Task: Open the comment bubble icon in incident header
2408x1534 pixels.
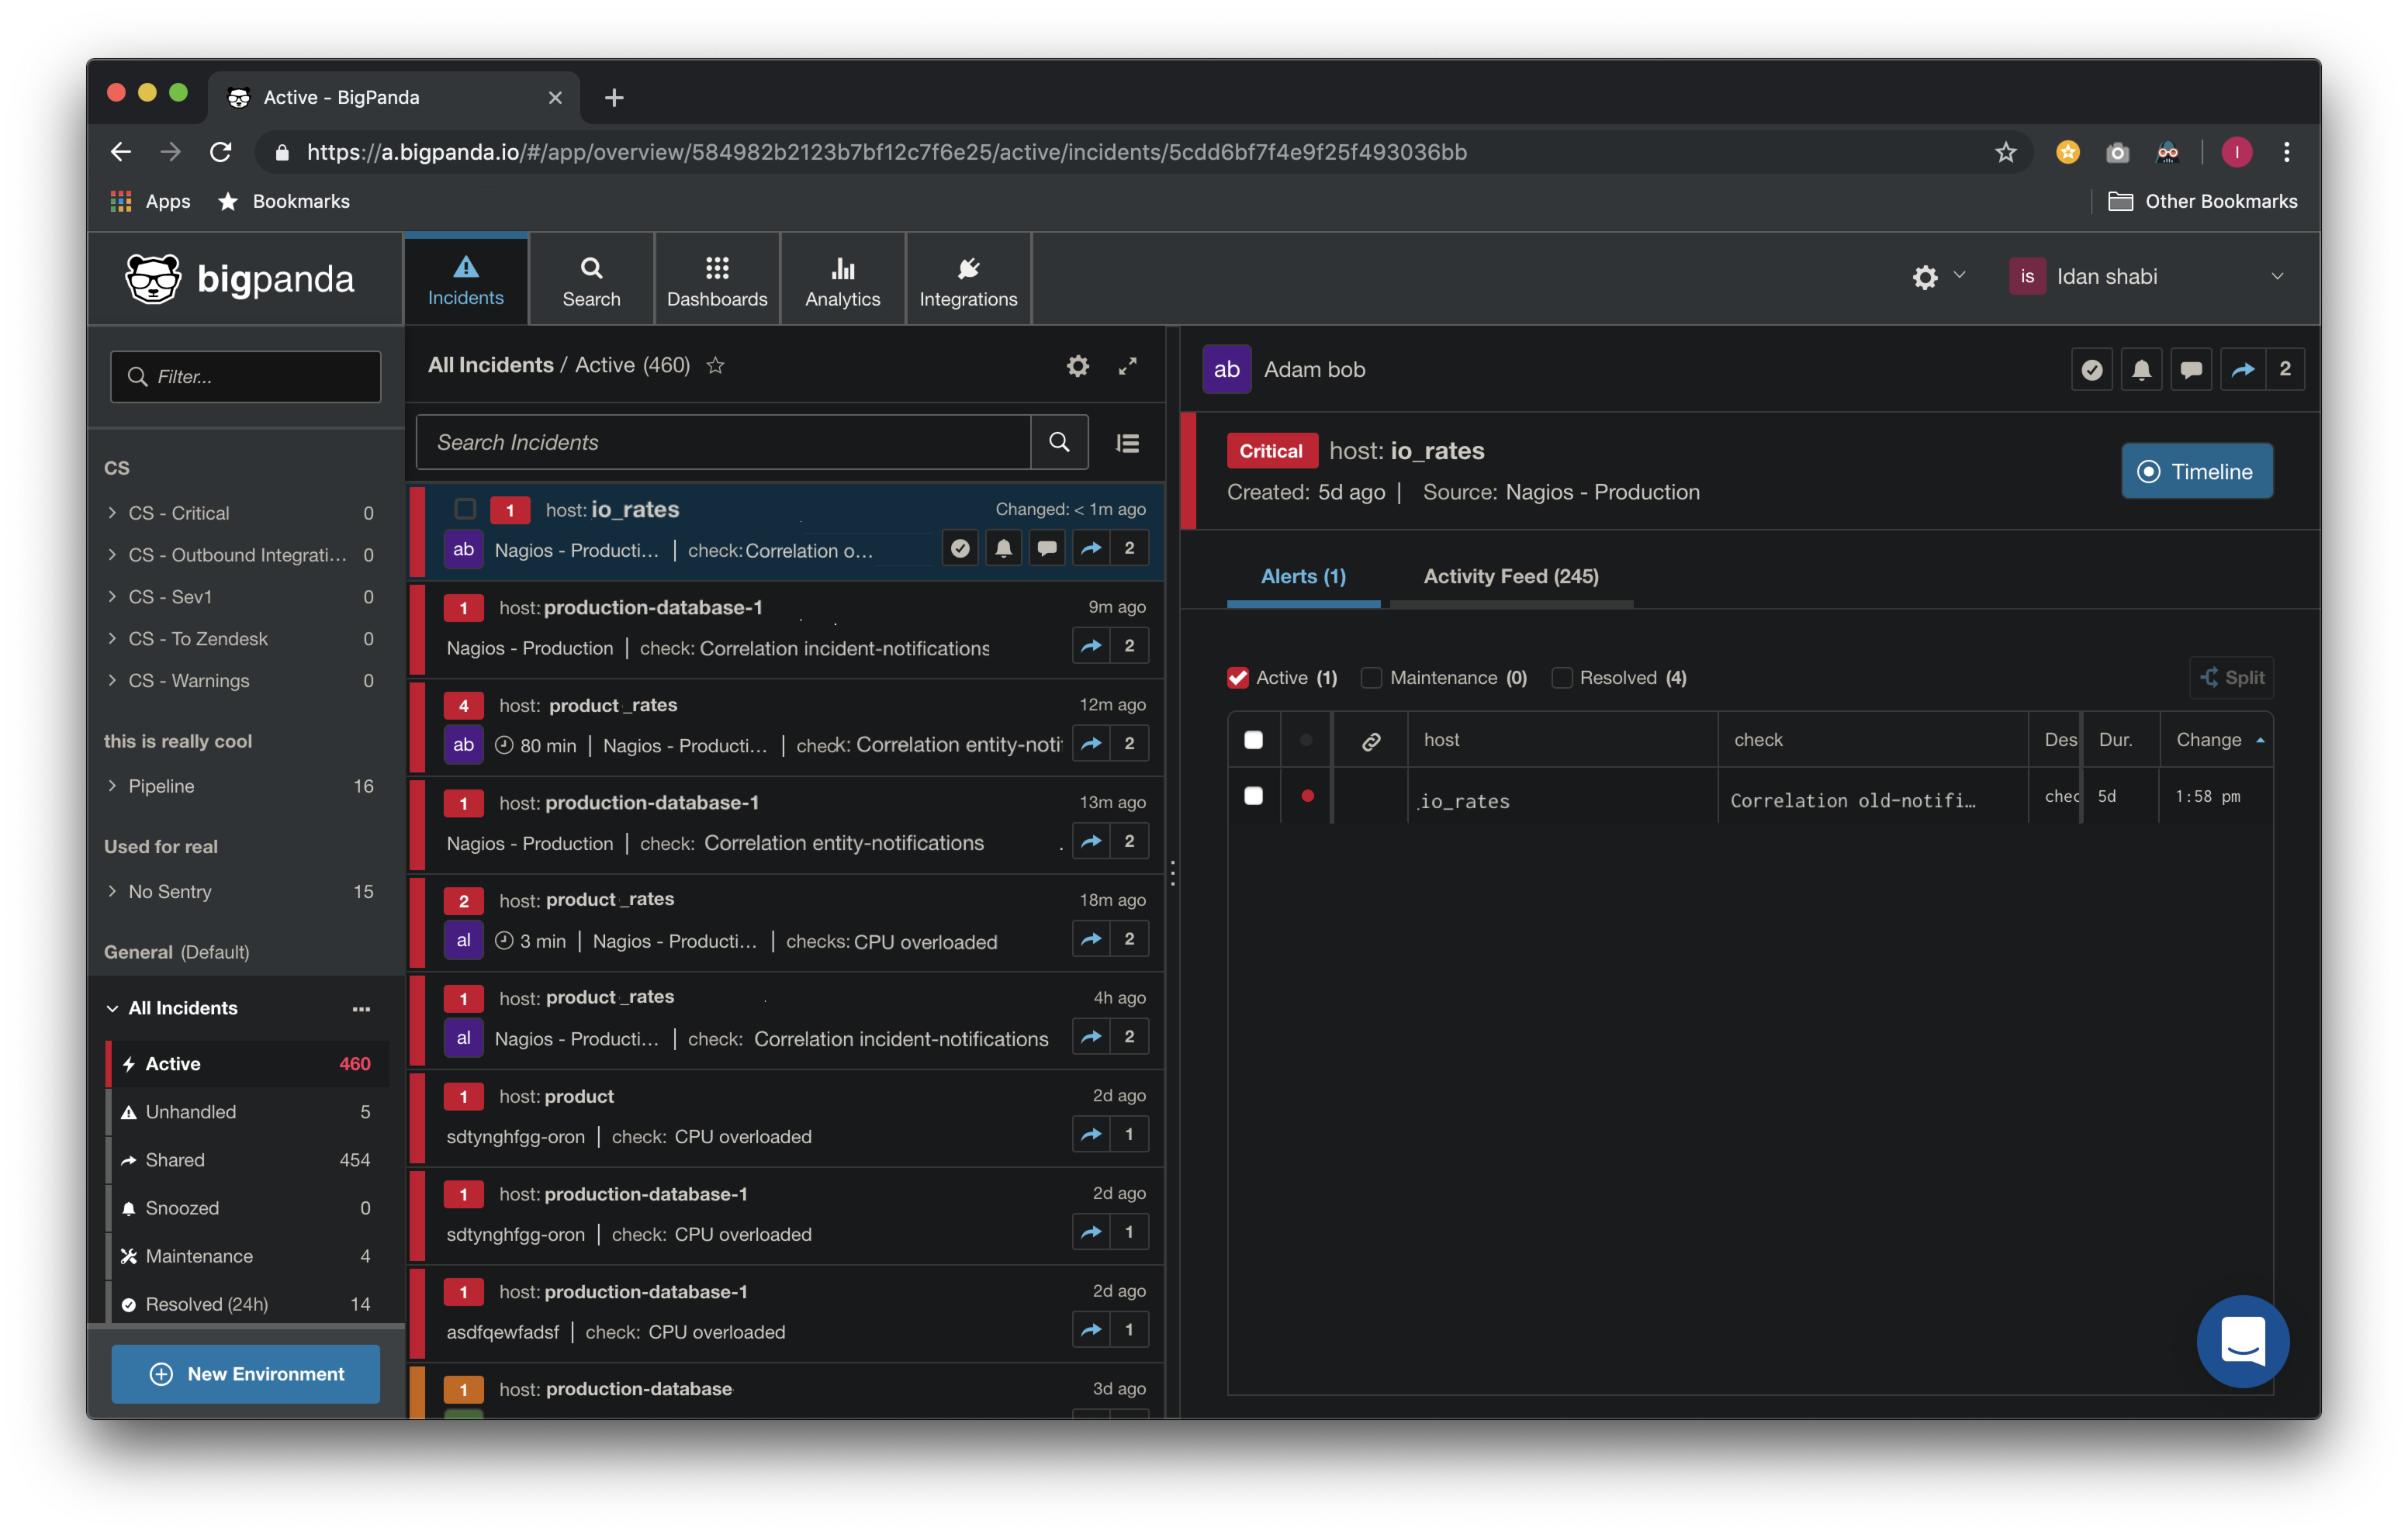Action: coord(2191,370)
